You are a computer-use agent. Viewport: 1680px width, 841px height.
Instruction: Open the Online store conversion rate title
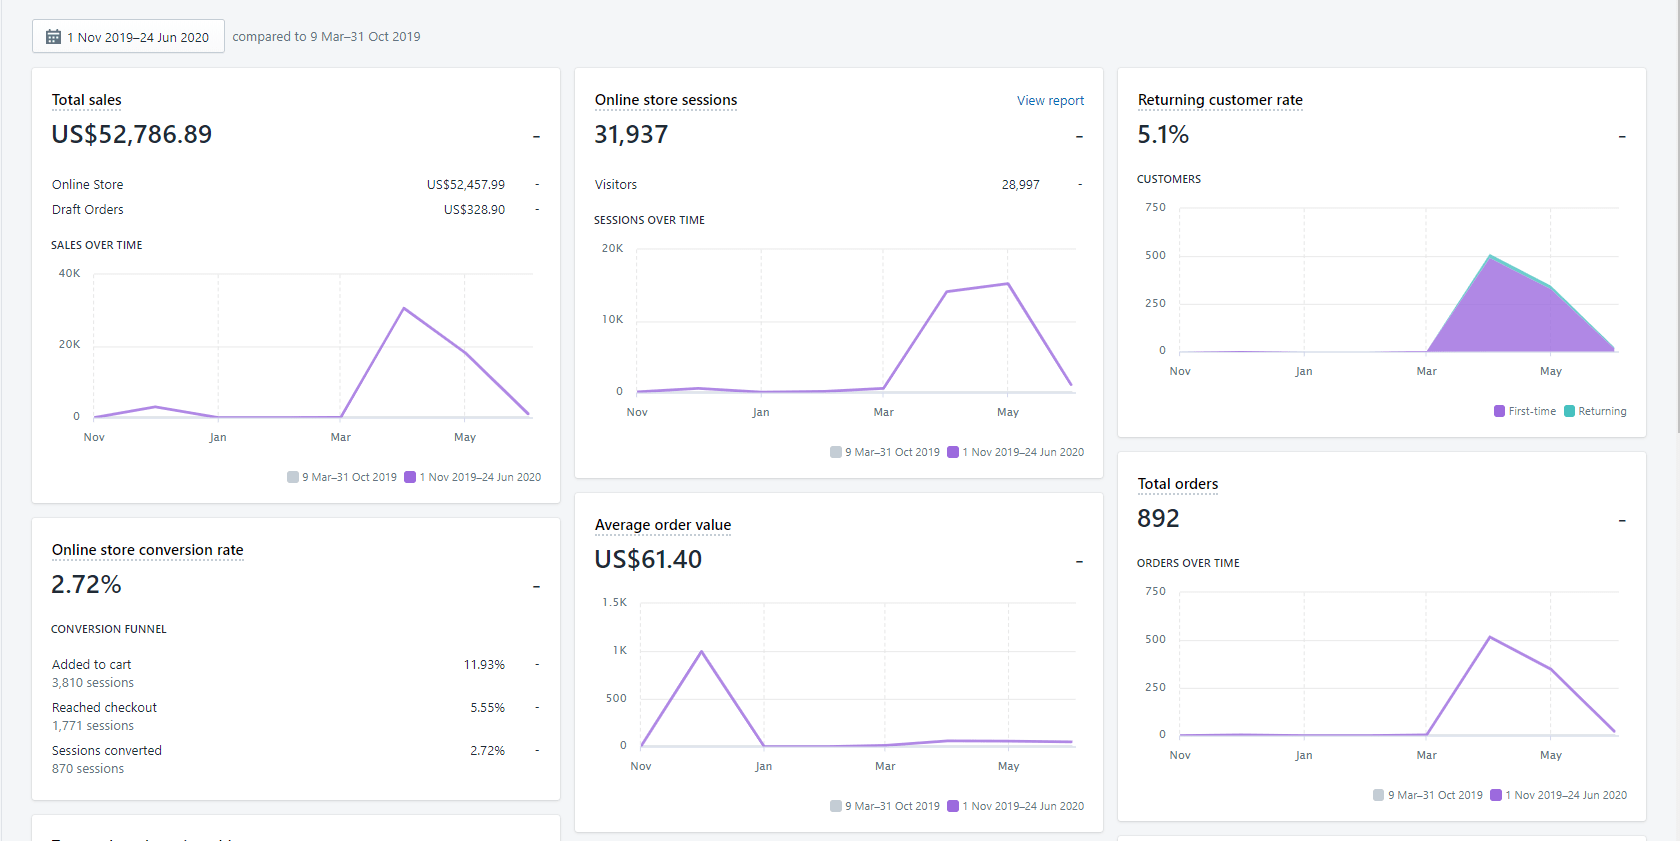pyautogui.click(x=147, y=550)
